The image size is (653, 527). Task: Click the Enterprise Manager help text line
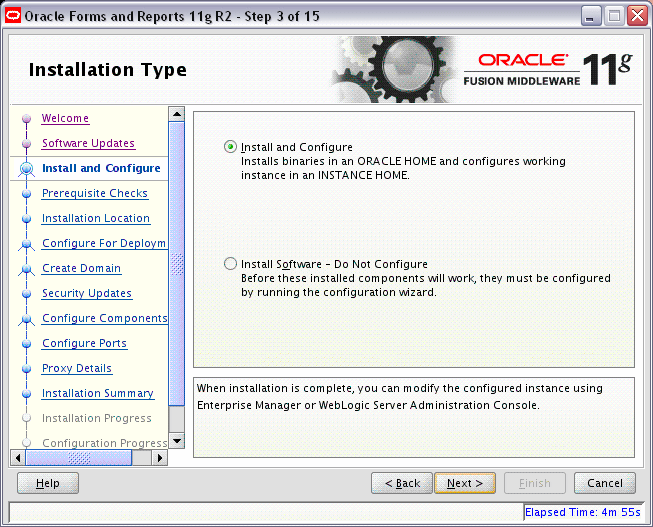pos(368,405)
